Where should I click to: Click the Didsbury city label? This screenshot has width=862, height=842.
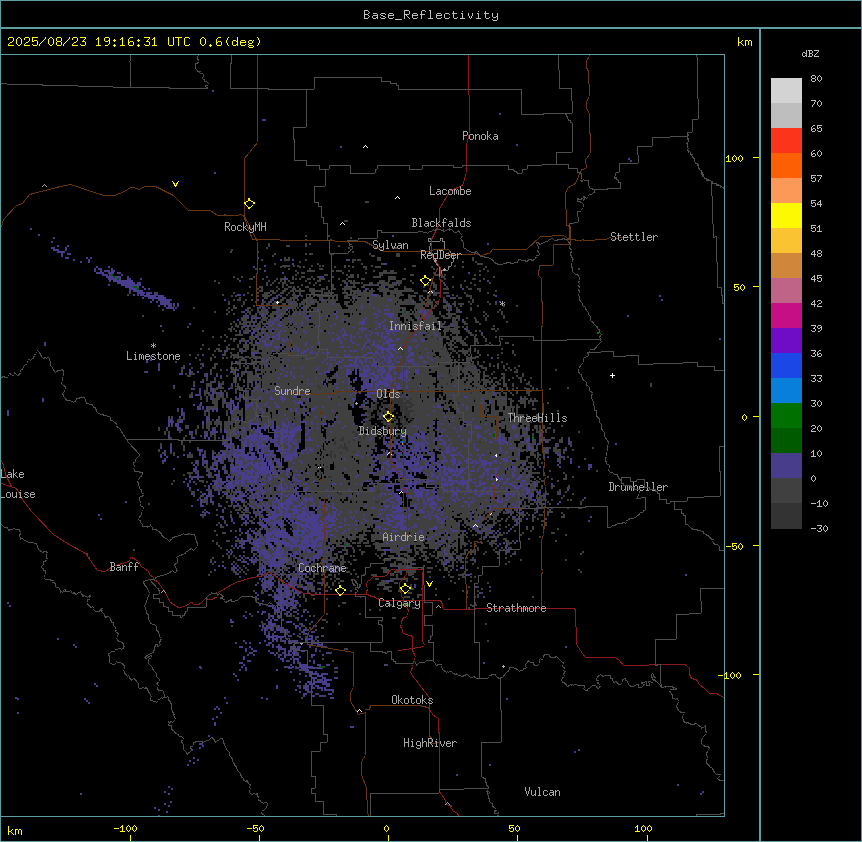coord(383,431)
